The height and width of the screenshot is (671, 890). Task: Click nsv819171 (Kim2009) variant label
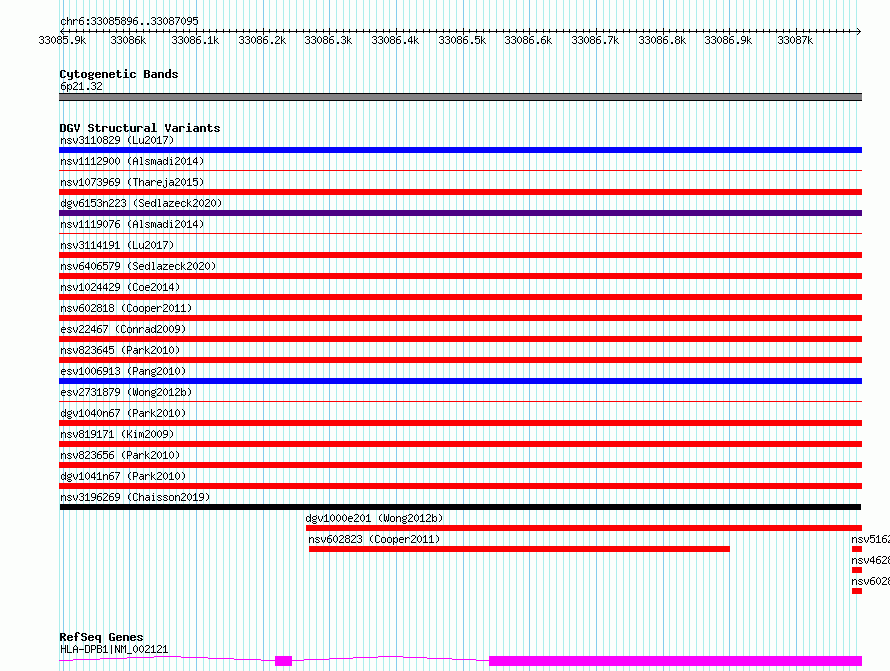(117, 434)
